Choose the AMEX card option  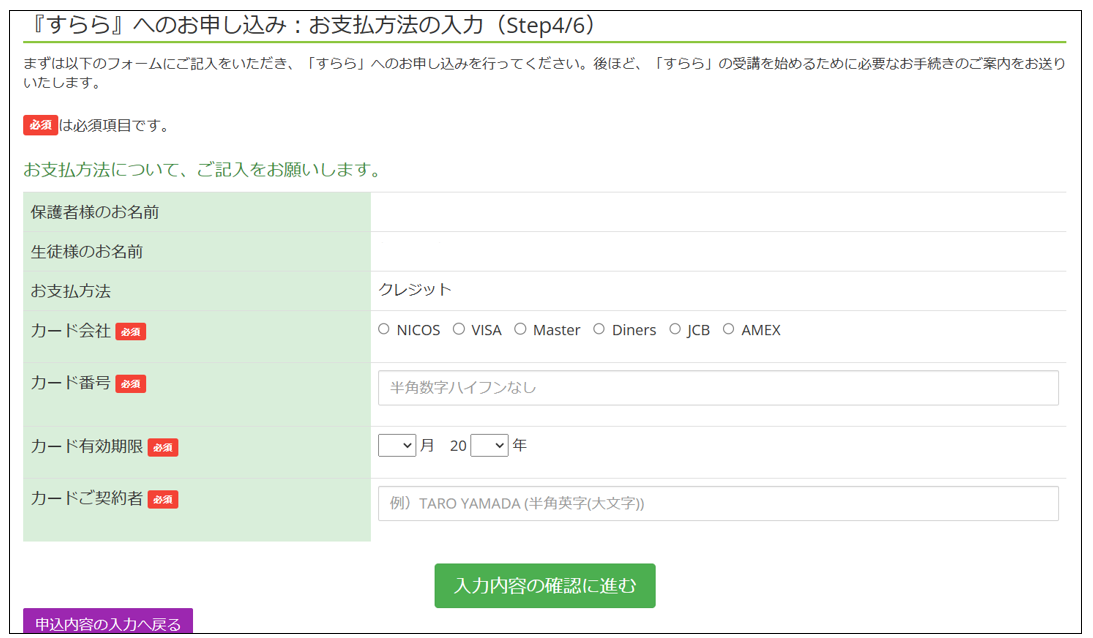coord(728,329)
